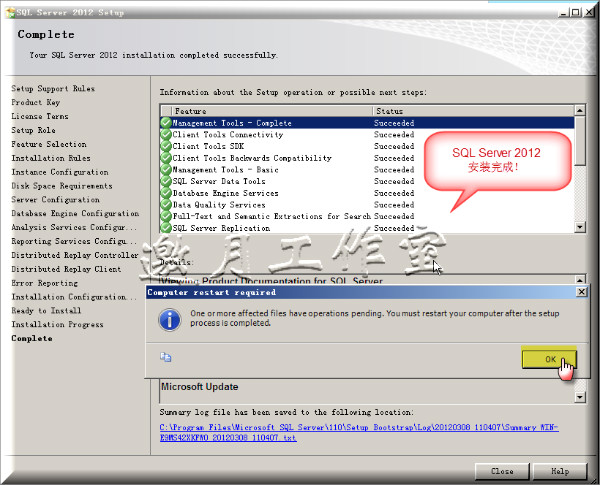Click the Disk Space Requirements step
This screenshot has width=600, height=485.
tap(62, 186)
